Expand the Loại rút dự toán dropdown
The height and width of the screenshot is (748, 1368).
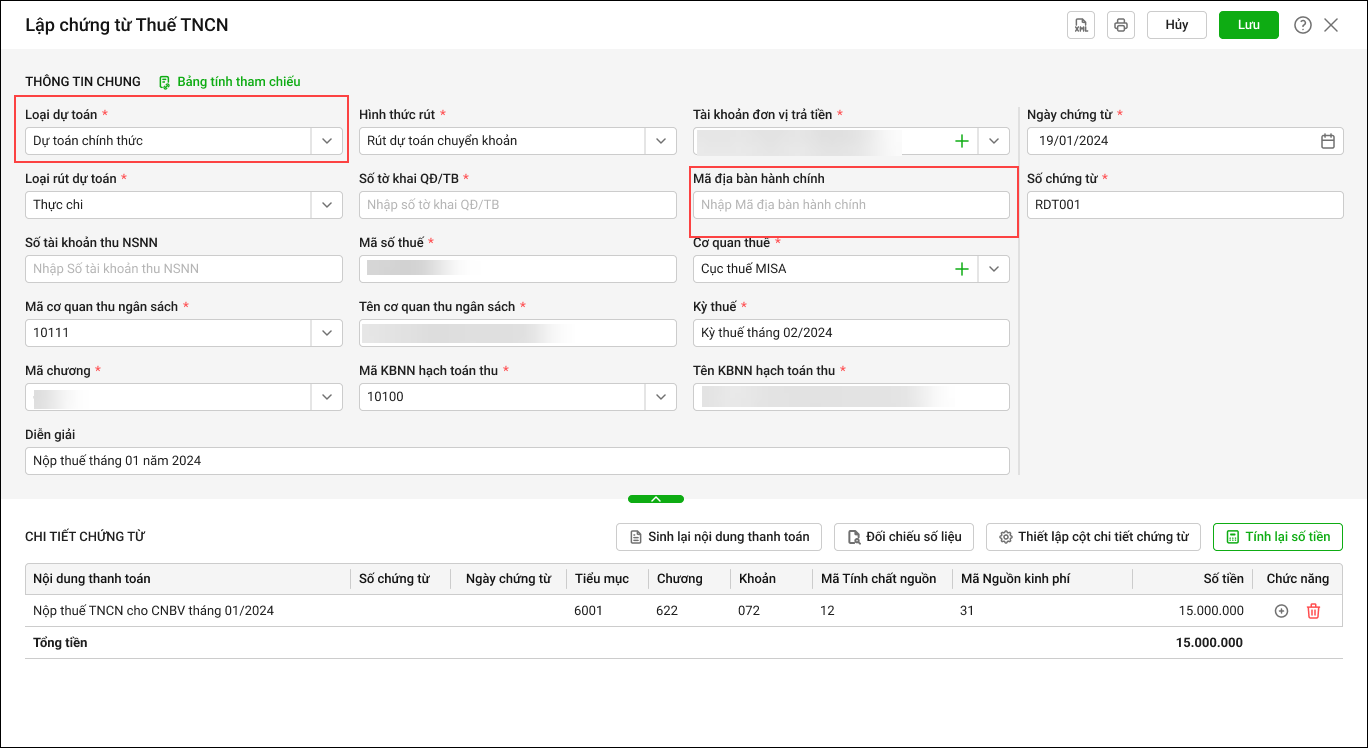[327, 205]
